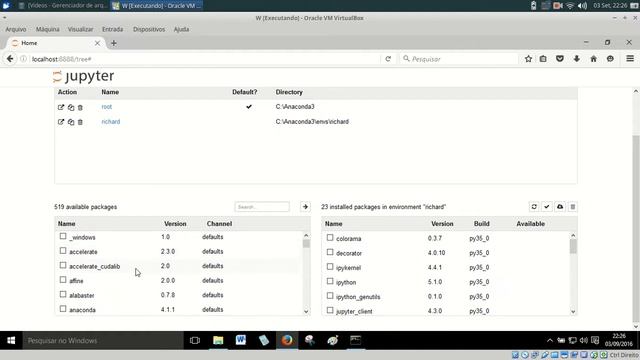
Task: Install selected packages with arrow button
Action: [x=305, y=207]
